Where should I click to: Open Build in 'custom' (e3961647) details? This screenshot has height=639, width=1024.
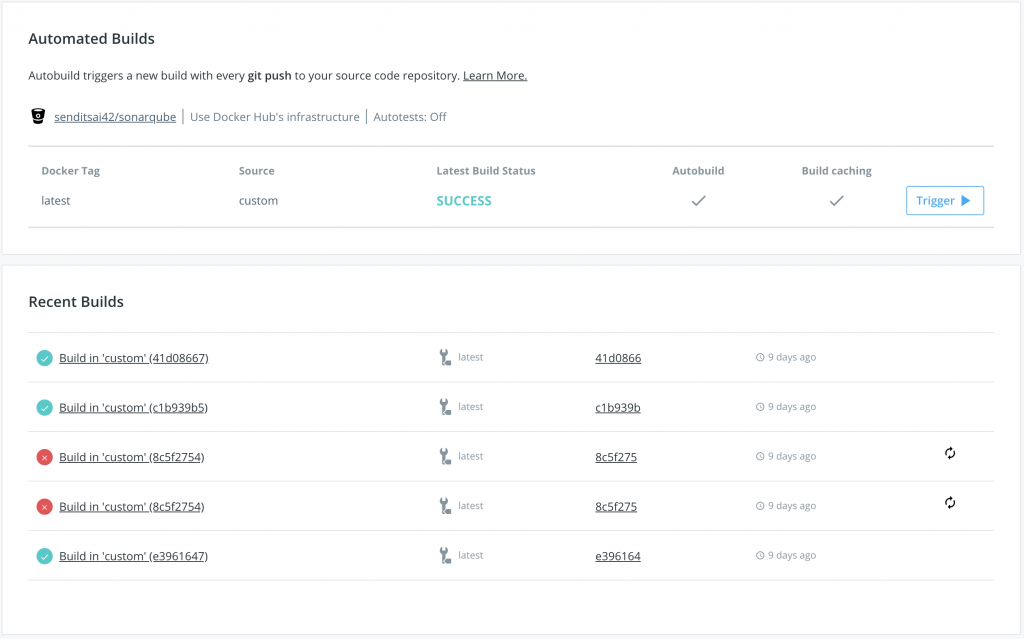coord(133,556)
